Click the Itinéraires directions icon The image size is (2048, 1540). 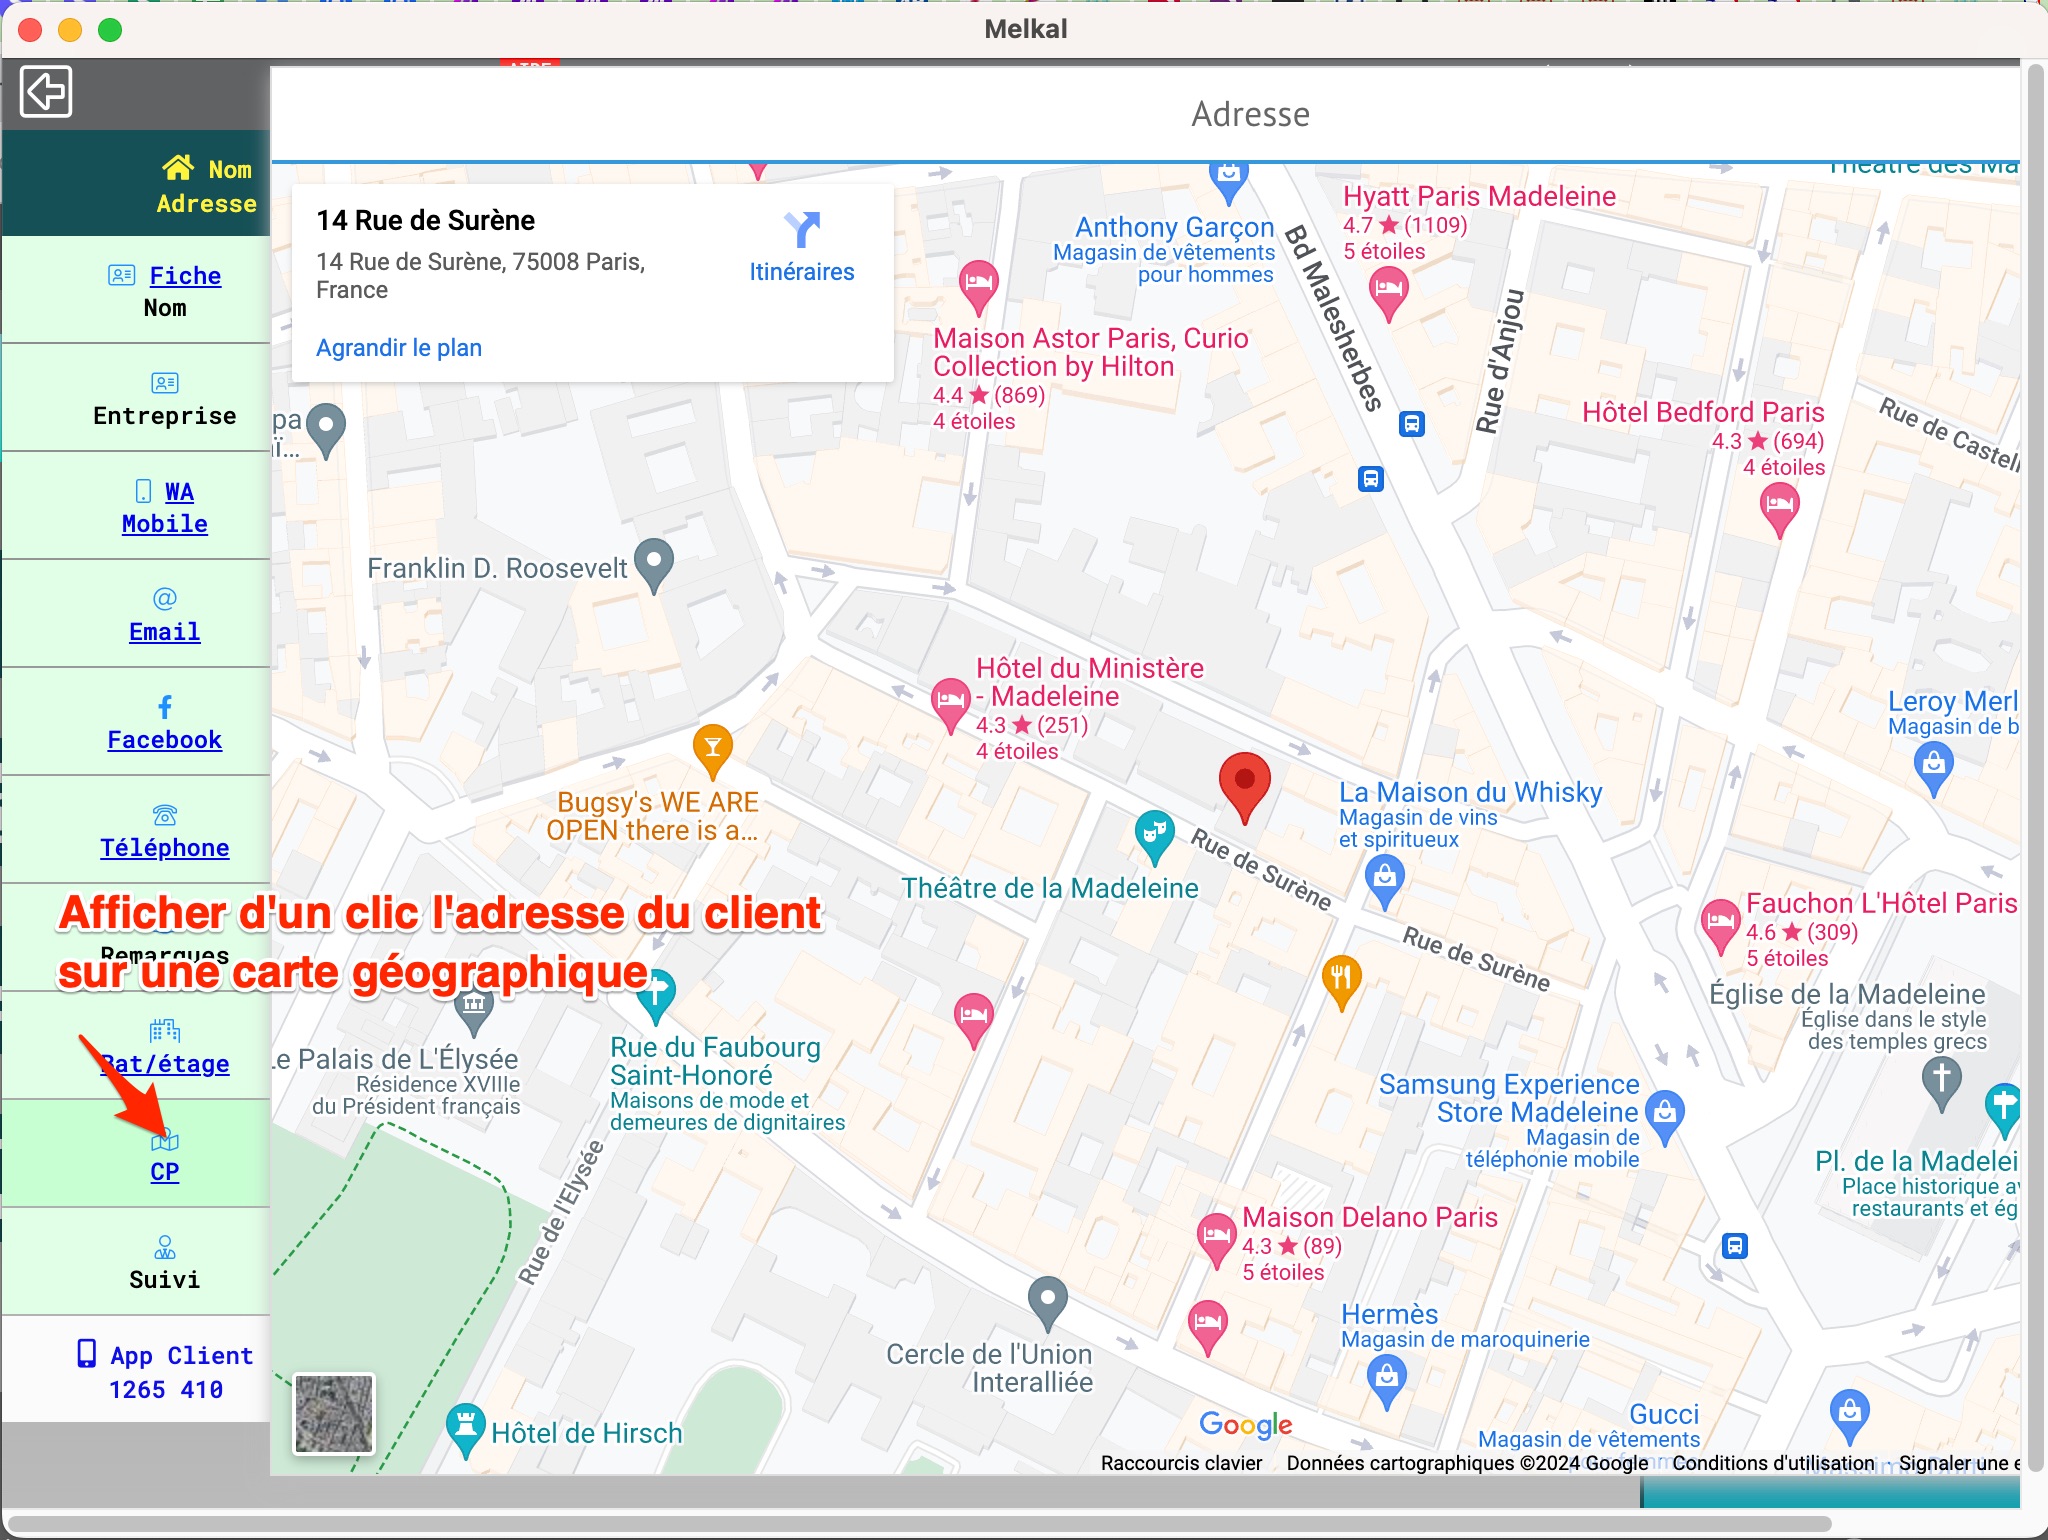click(802, 230)
